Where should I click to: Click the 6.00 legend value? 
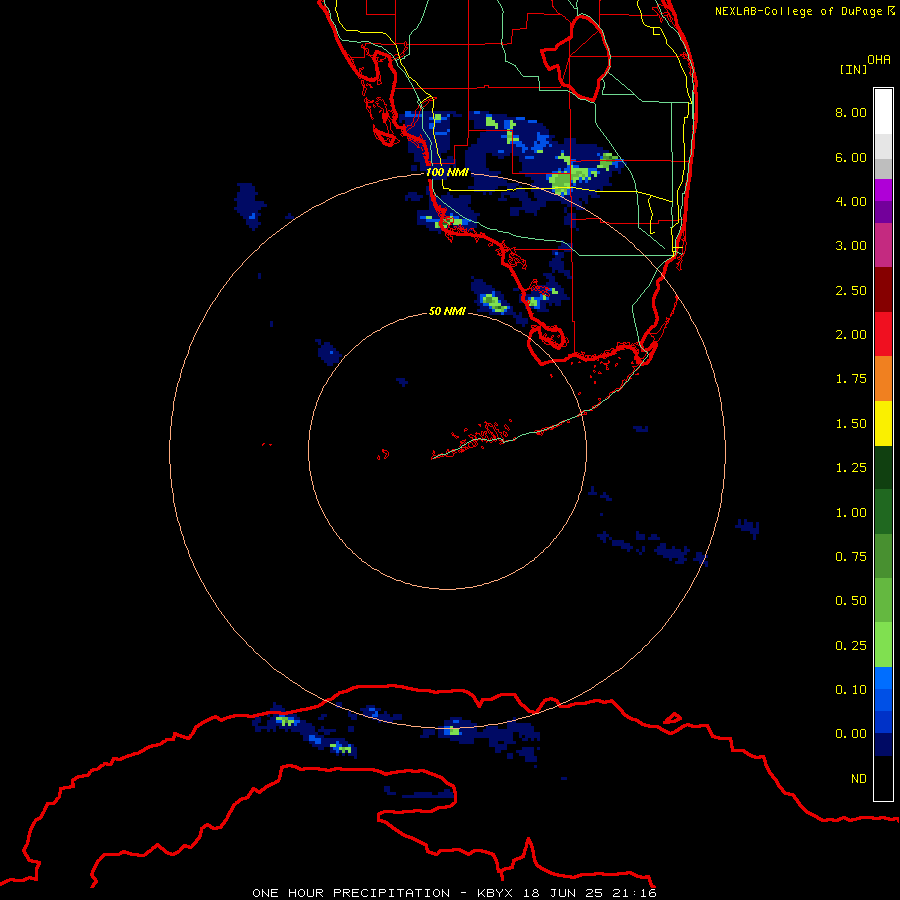point(851,157)
